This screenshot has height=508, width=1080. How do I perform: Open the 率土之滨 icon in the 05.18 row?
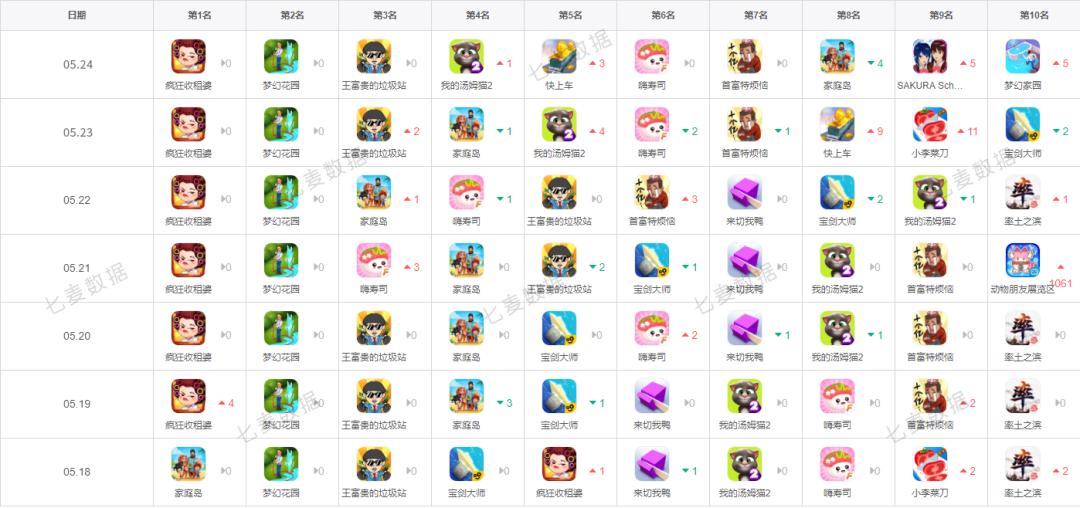(1023, 464)
